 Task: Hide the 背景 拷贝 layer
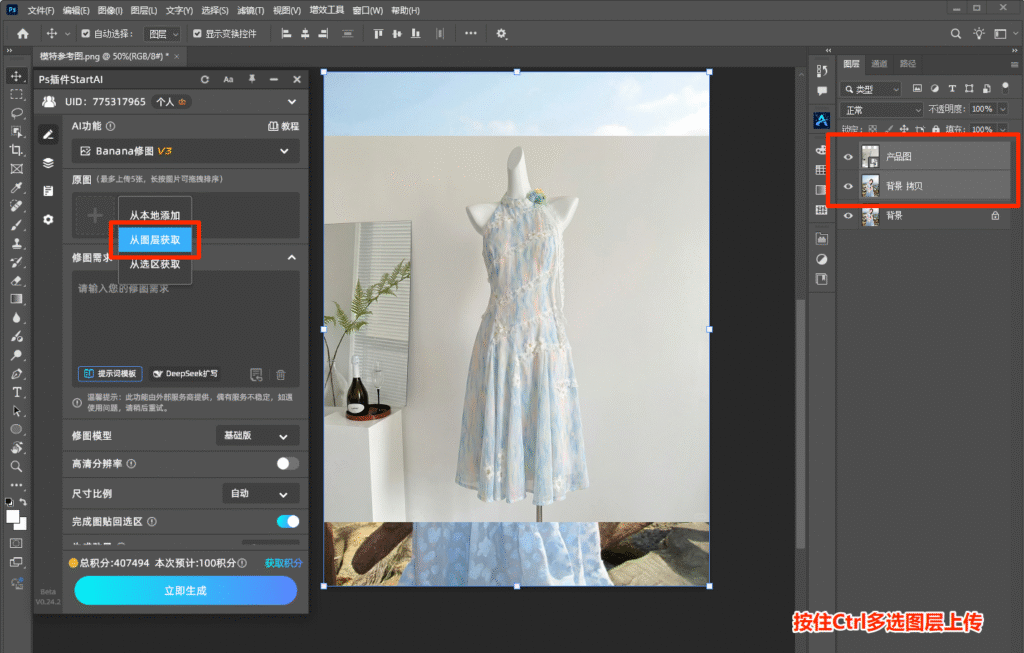point(848,186)
